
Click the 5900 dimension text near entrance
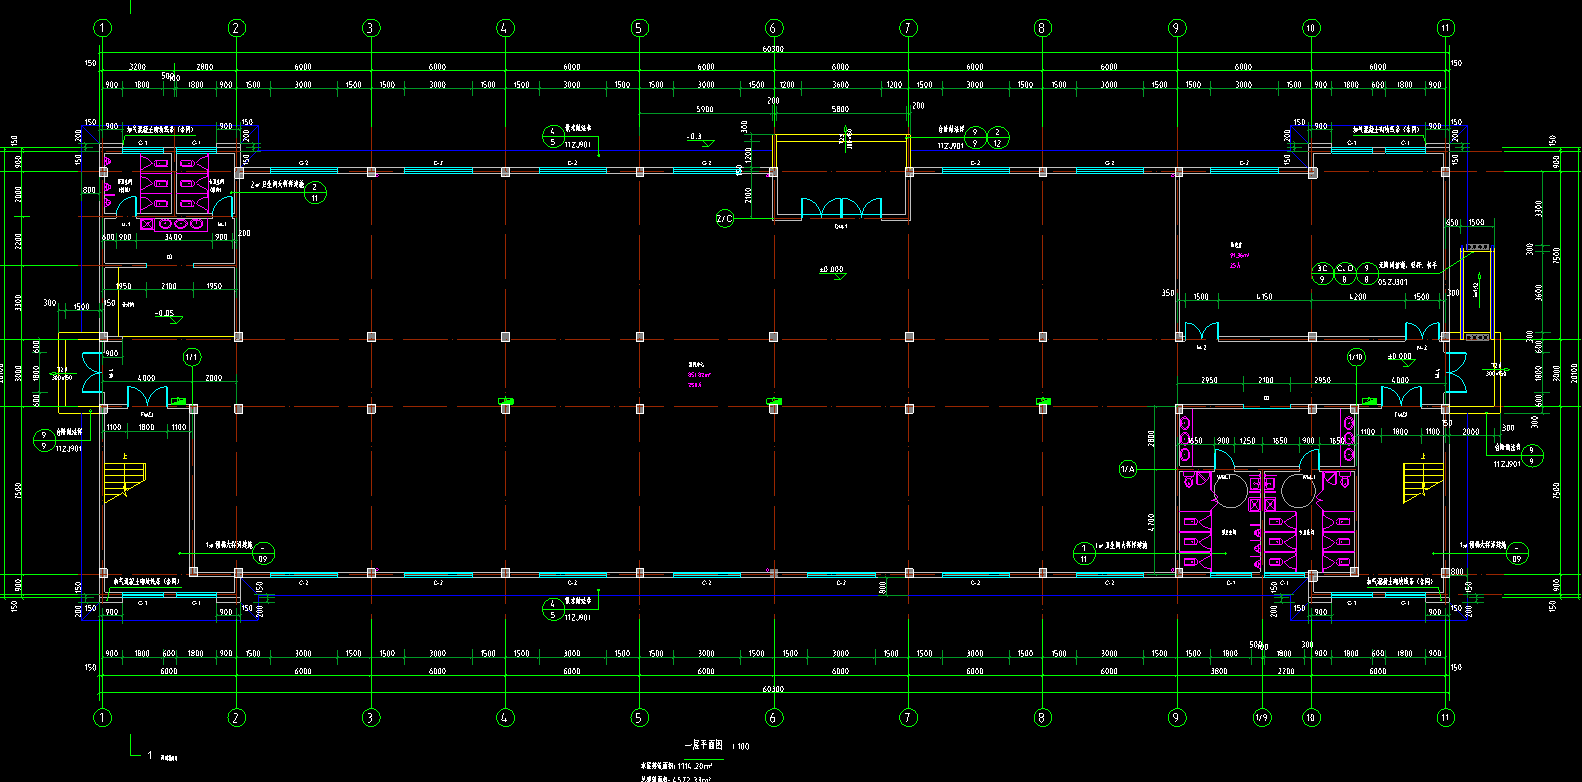[x=704, y=109]
